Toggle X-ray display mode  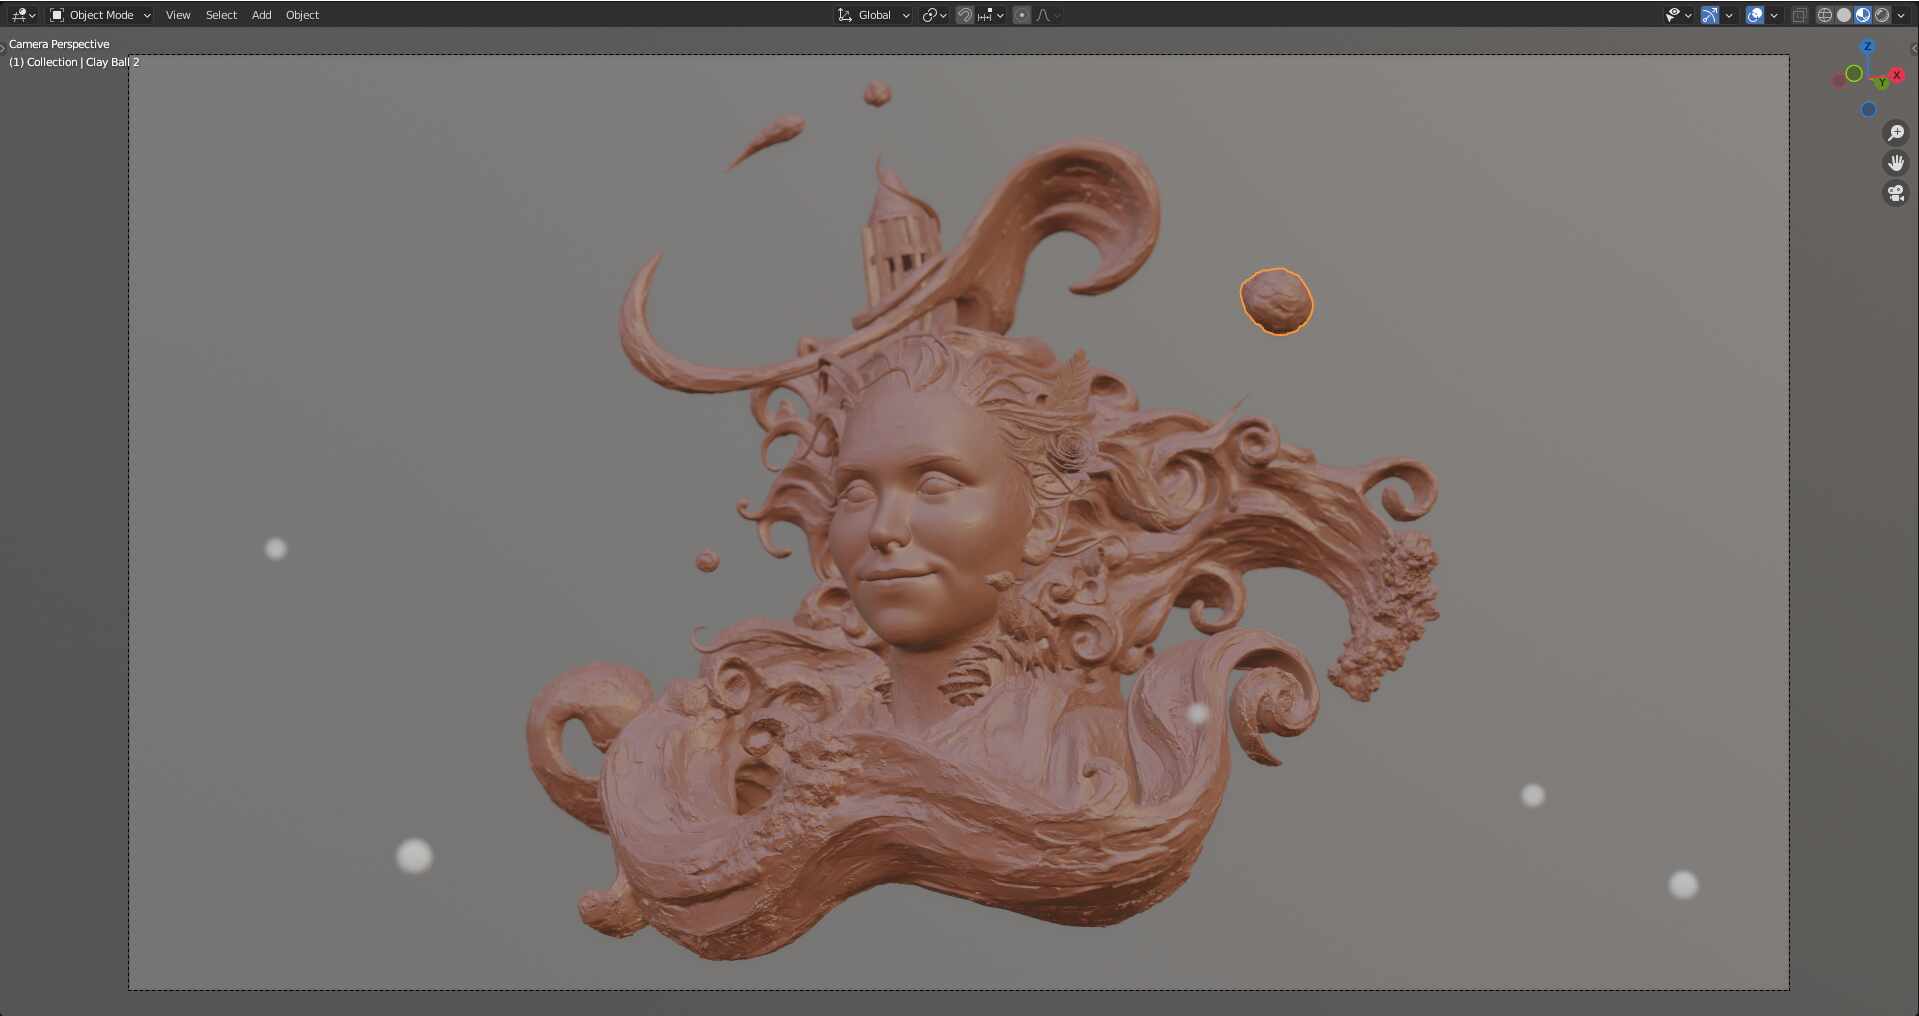[1799, 15]
